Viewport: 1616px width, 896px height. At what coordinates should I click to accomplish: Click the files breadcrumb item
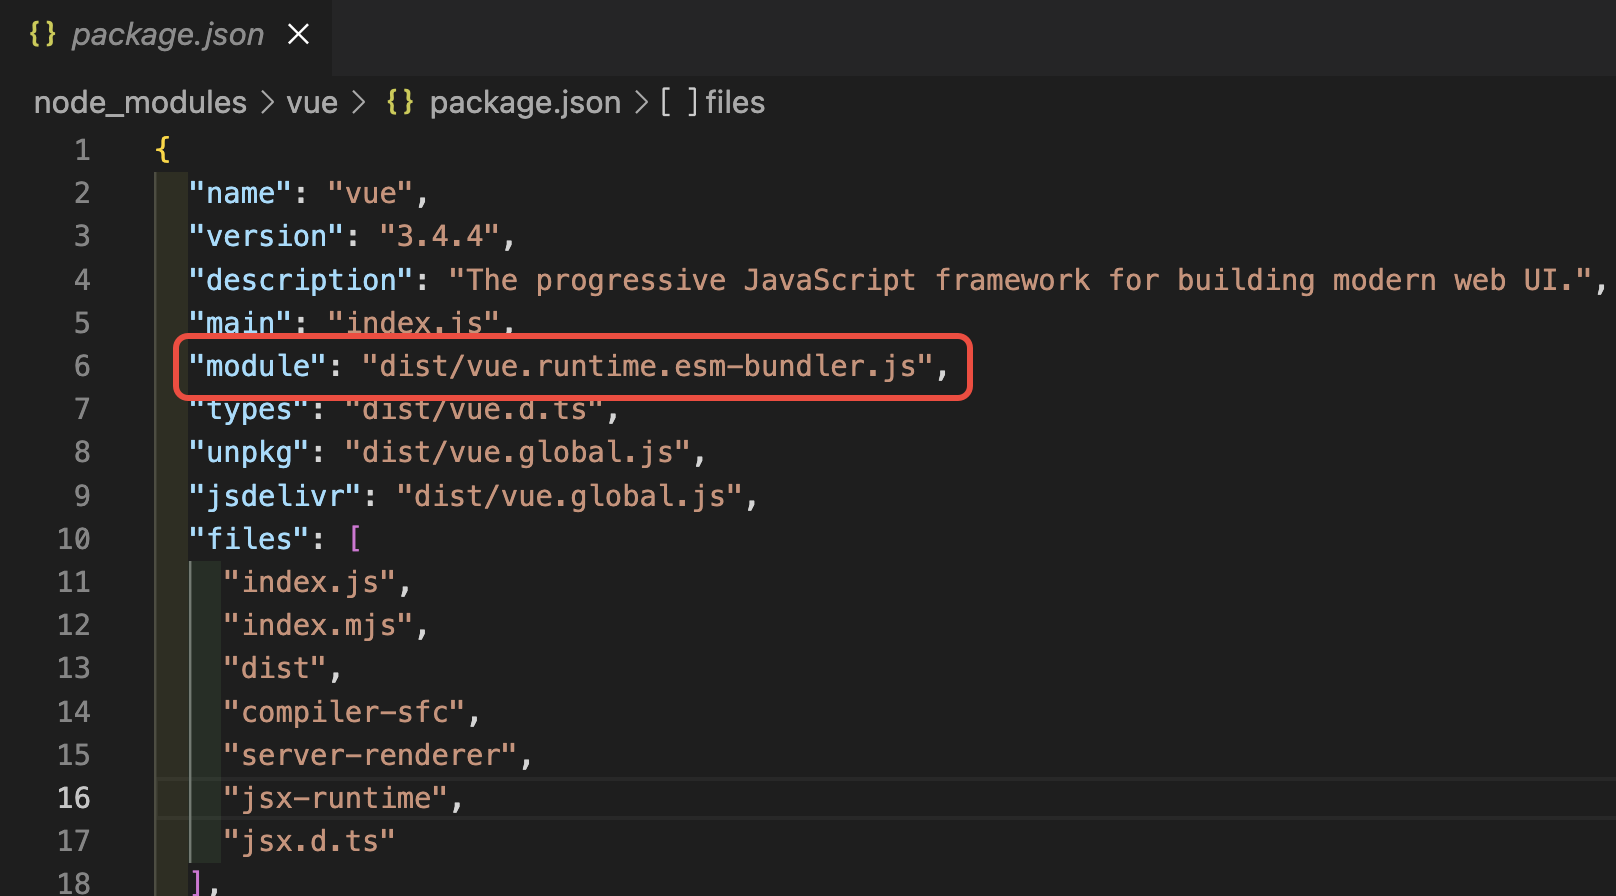pos(735,102)
